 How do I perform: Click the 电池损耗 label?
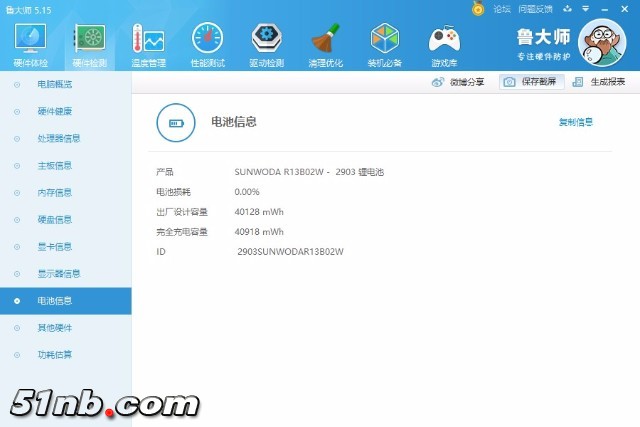[x=173, y=192]
